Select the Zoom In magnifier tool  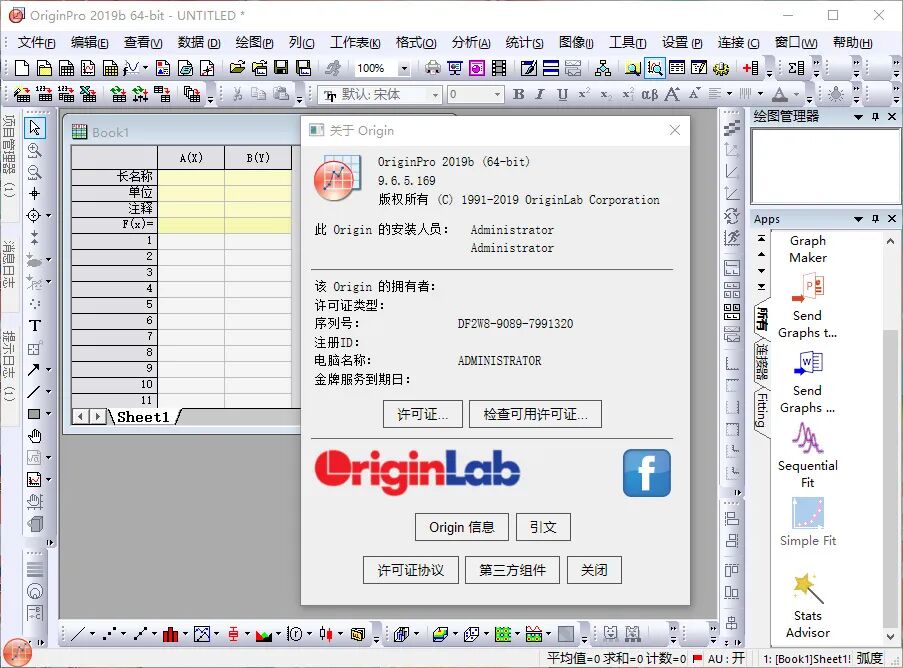[35, 150]
